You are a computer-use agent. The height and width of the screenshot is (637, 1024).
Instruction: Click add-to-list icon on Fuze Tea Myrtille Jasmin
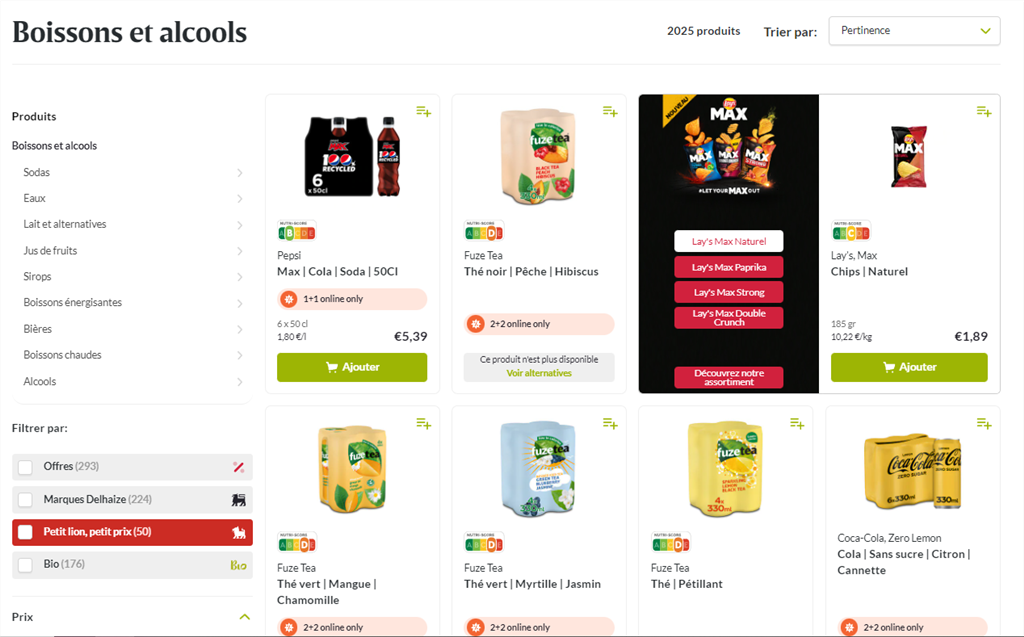point(610,424)
